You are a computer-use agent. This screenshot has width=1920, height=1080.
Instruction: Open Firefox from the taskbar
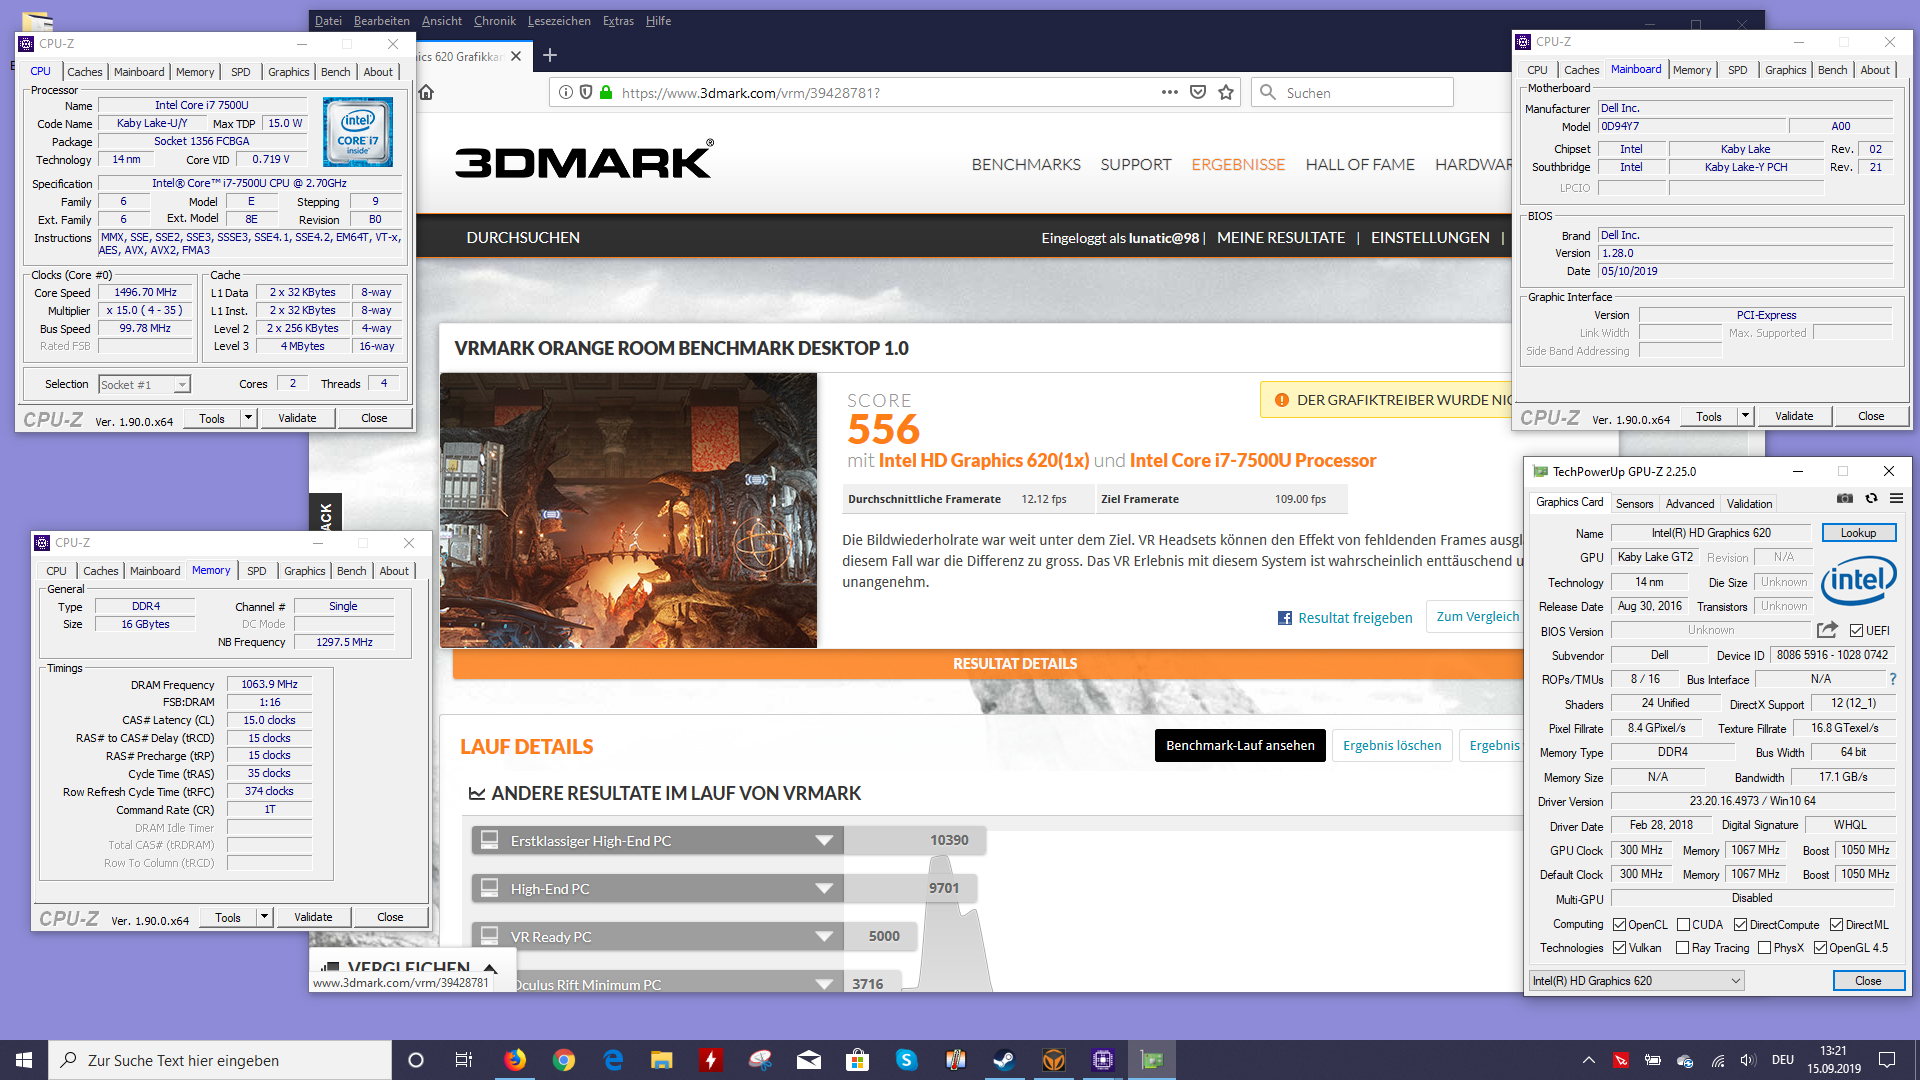click(515, 1060)
